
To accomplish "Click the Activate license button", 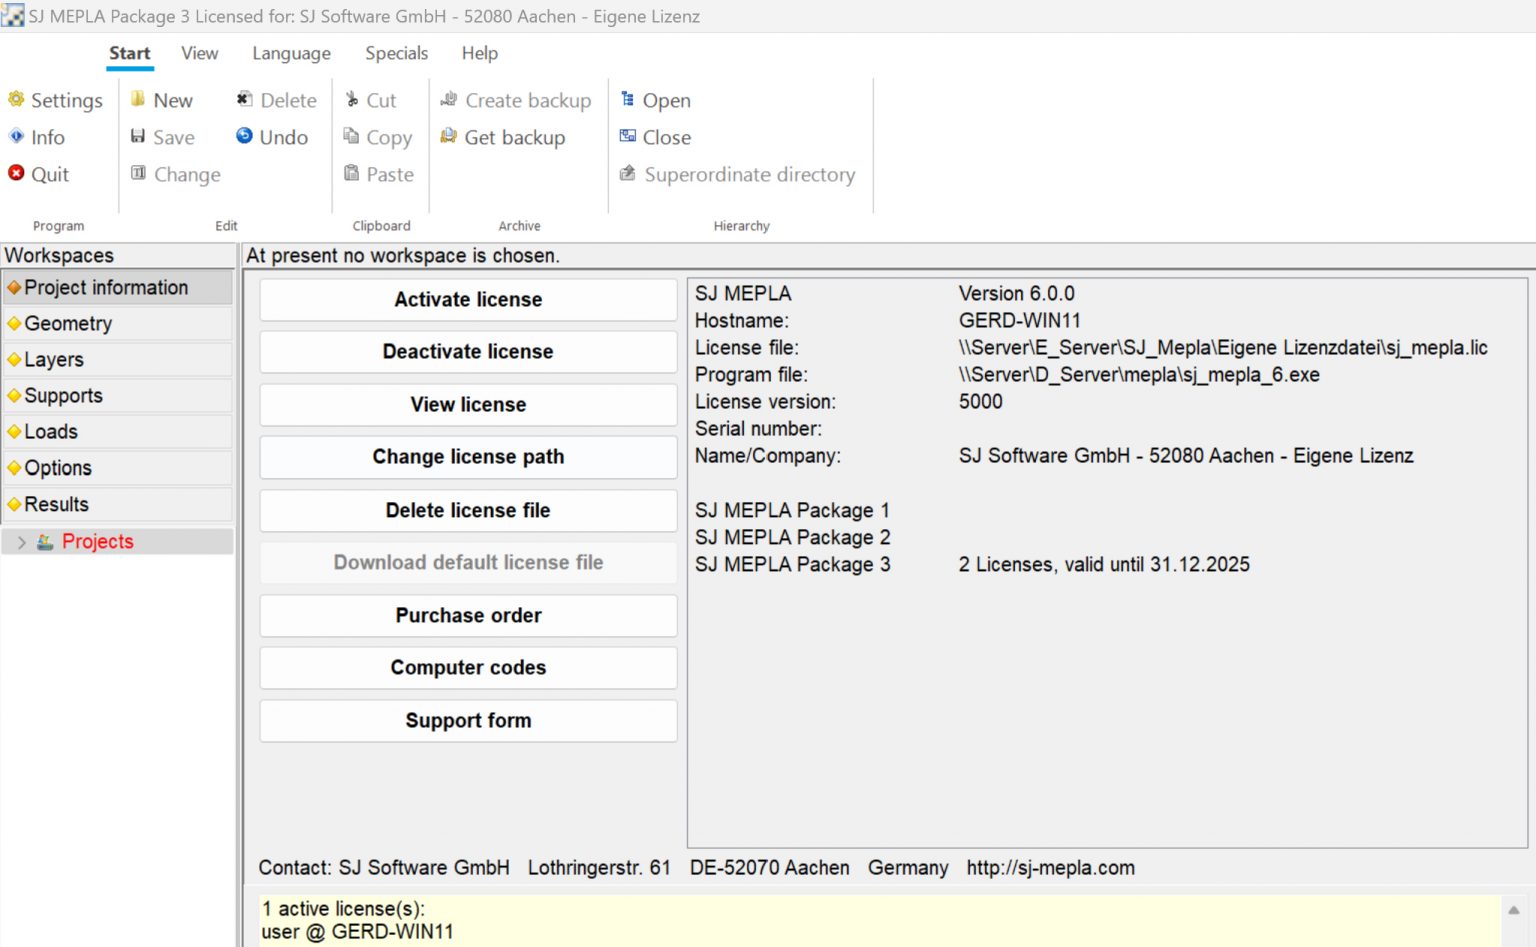I will tap(467, 299).
